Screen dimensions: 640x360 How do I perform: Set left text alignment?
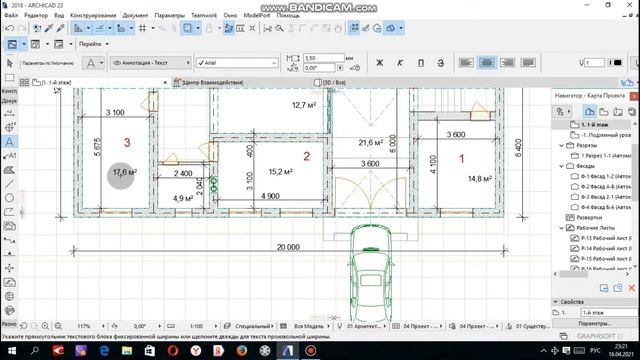point(466,62)
